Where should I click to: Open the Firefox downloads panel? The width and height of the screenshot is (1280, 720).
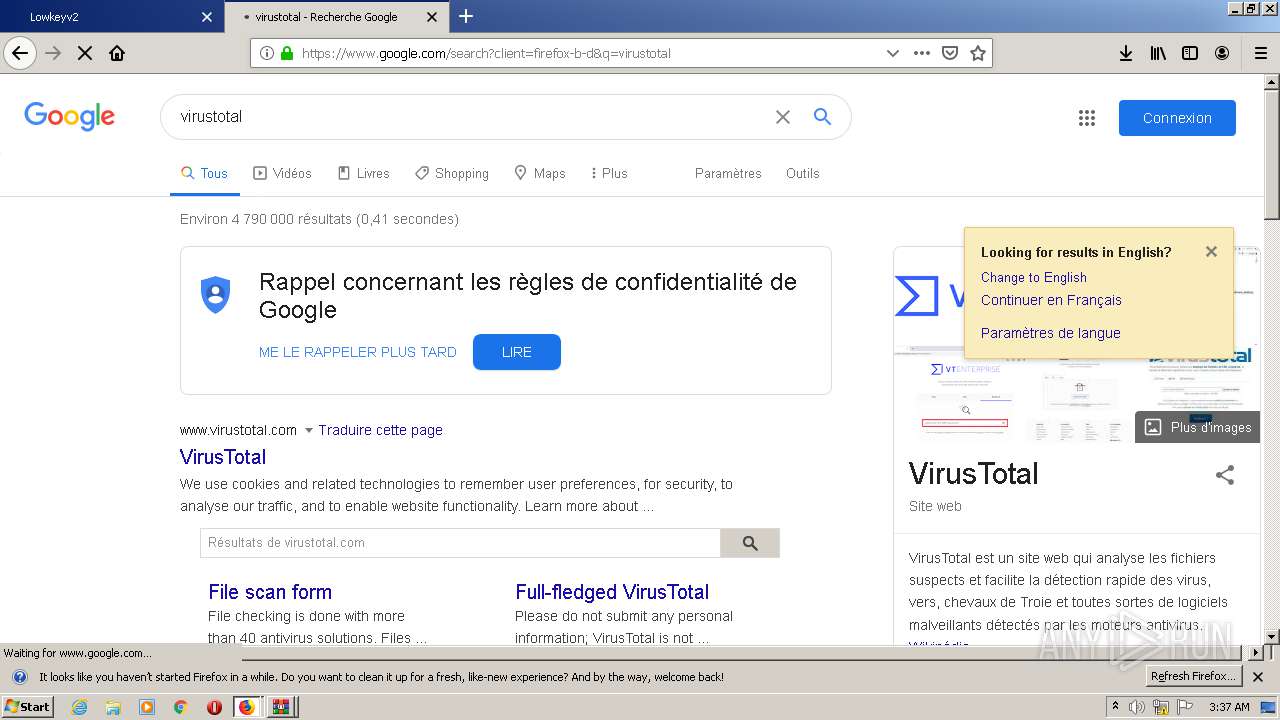[x=1126, y=53]
